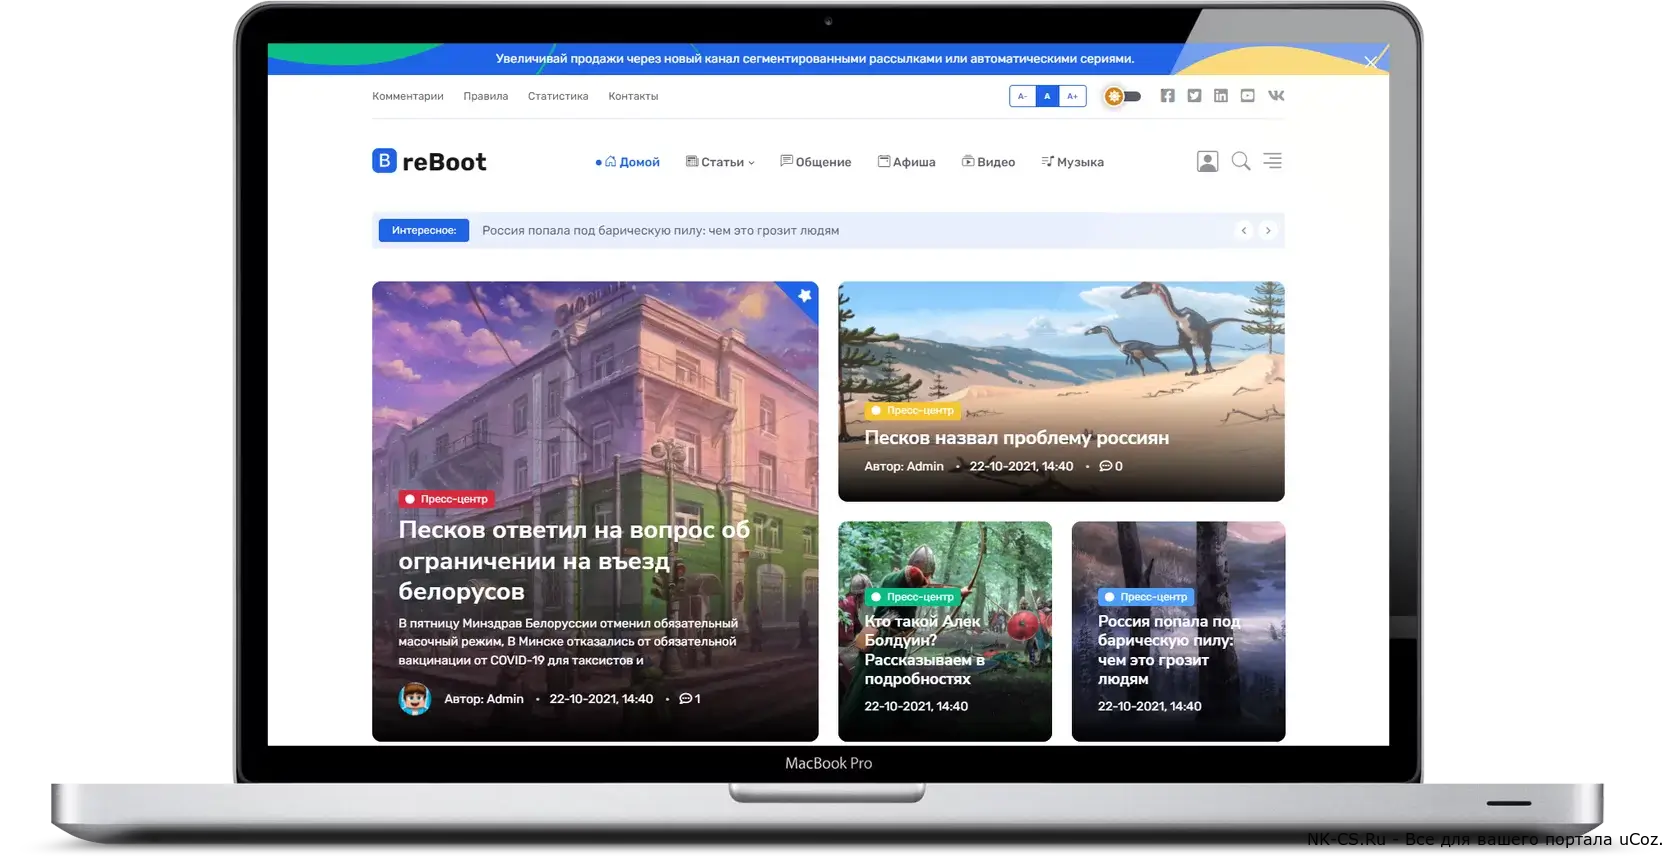The height and width of the screenshot is (858, 1673).
Task: Decrease font size with A- button
Action: click(x=1022, y=96)
